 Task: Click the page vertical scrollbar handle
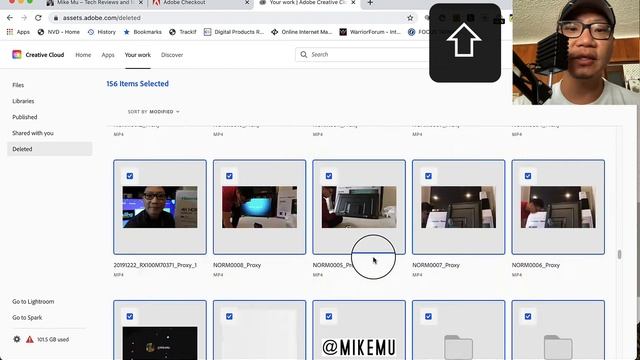[x=620, y=255]
